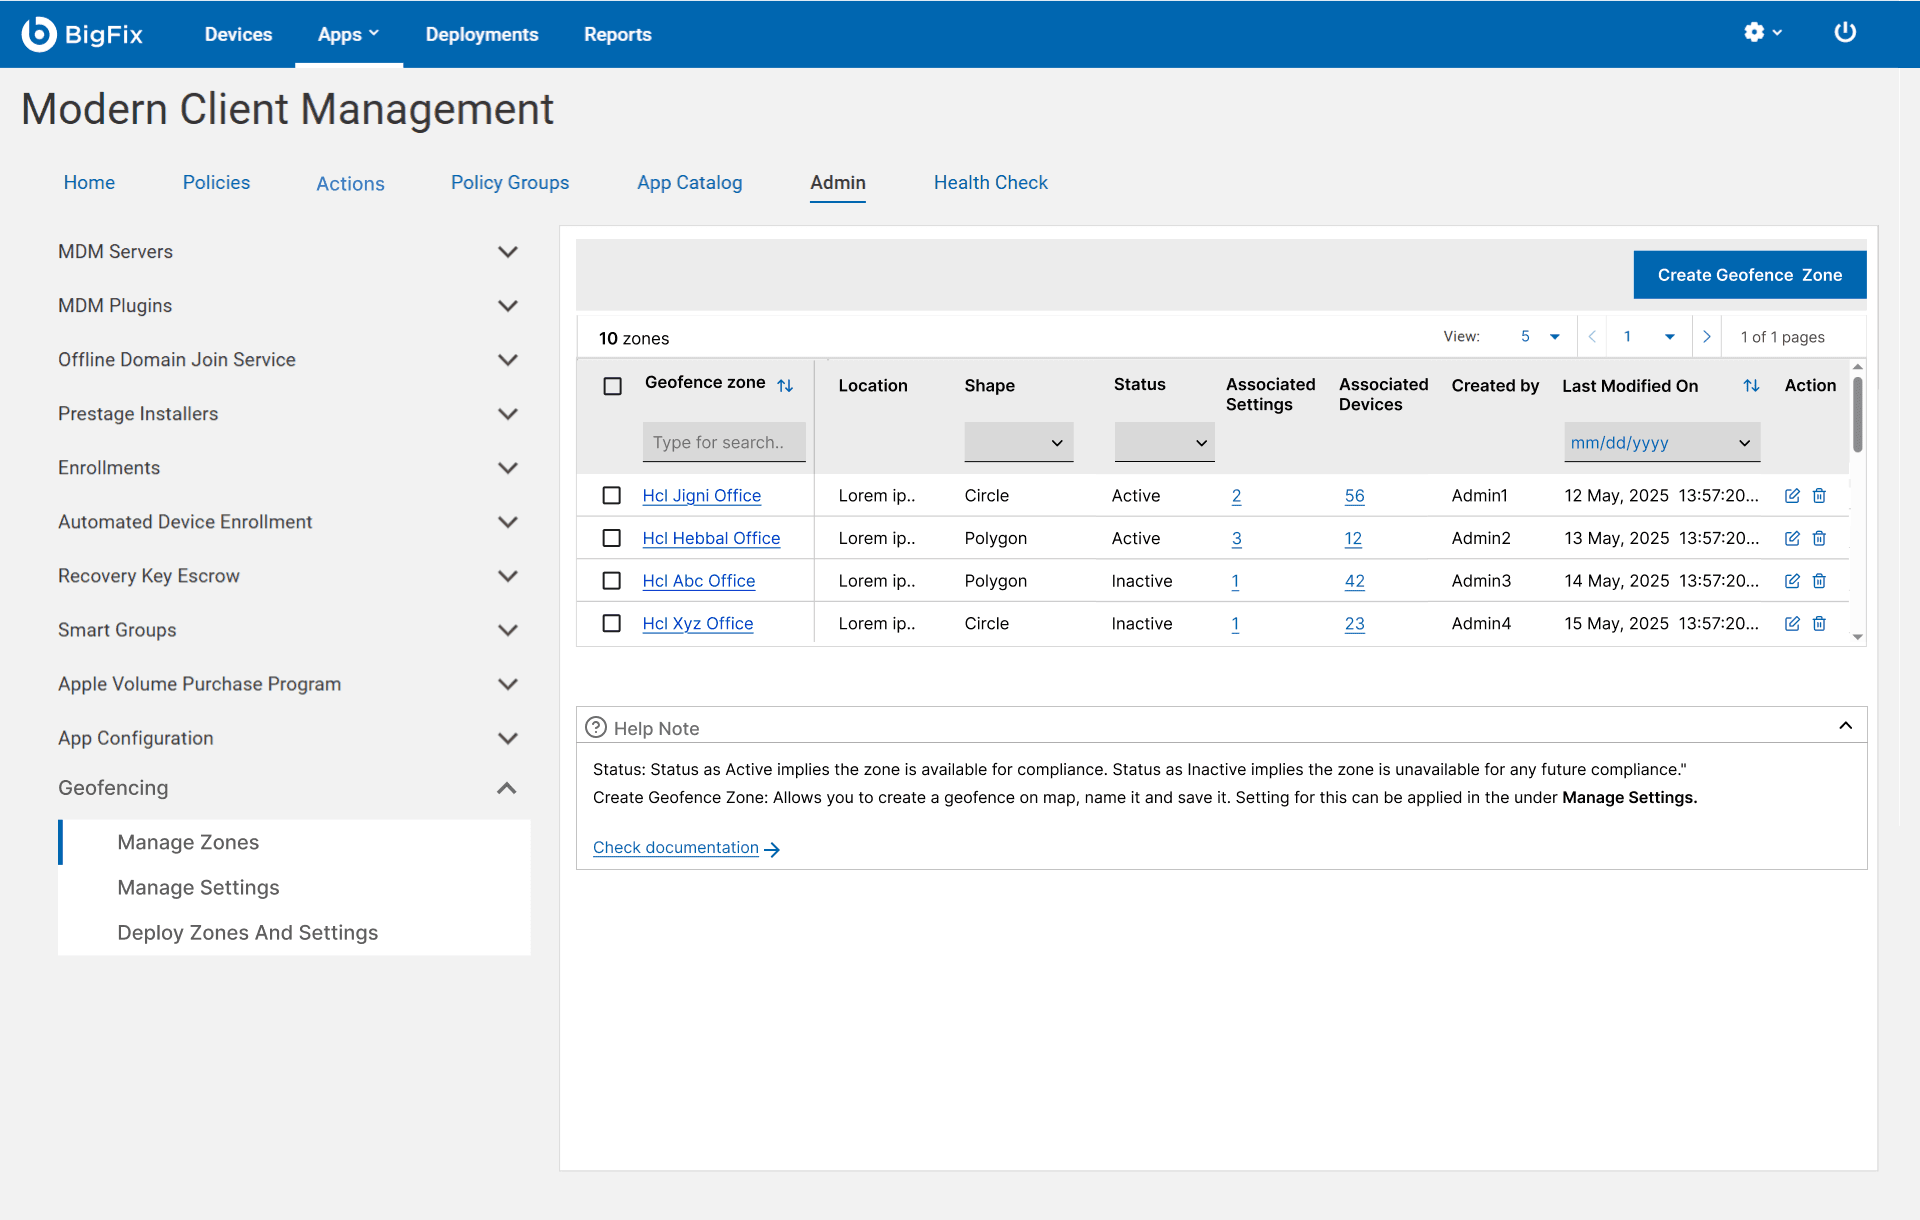Check the Hcl Xyz Office row
Viewport: 1920px width, 1220px height.
(x=612, y=623)
